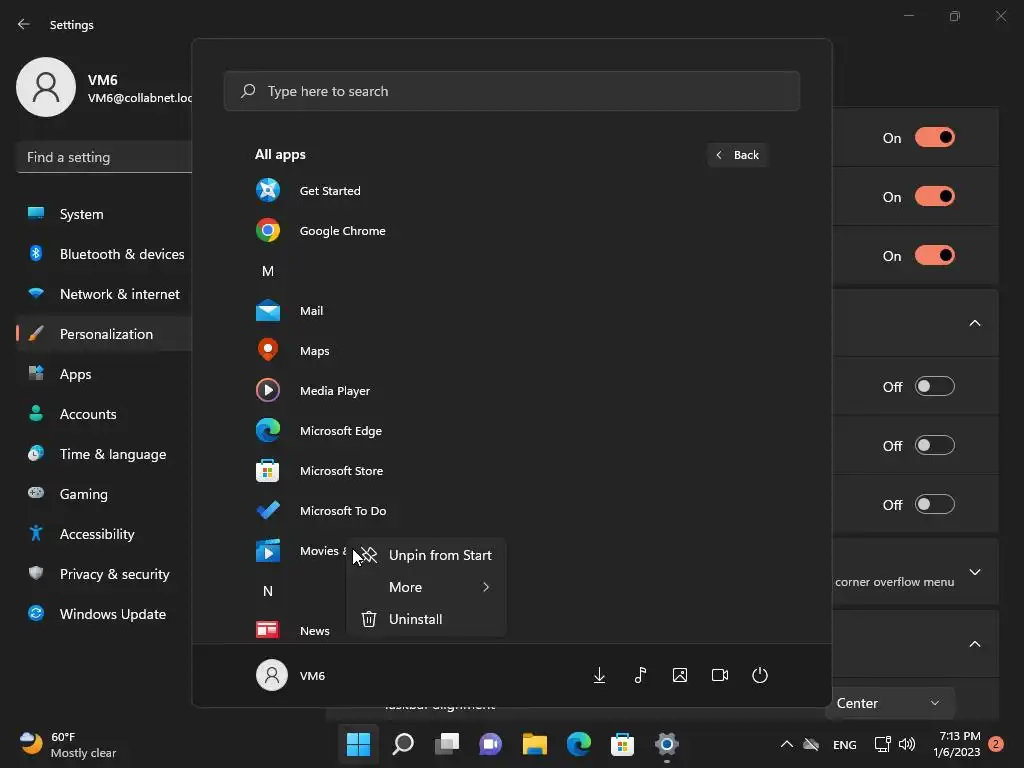
Task: Turn on the first Off toggle switch
Action: [x=935, y=387]
